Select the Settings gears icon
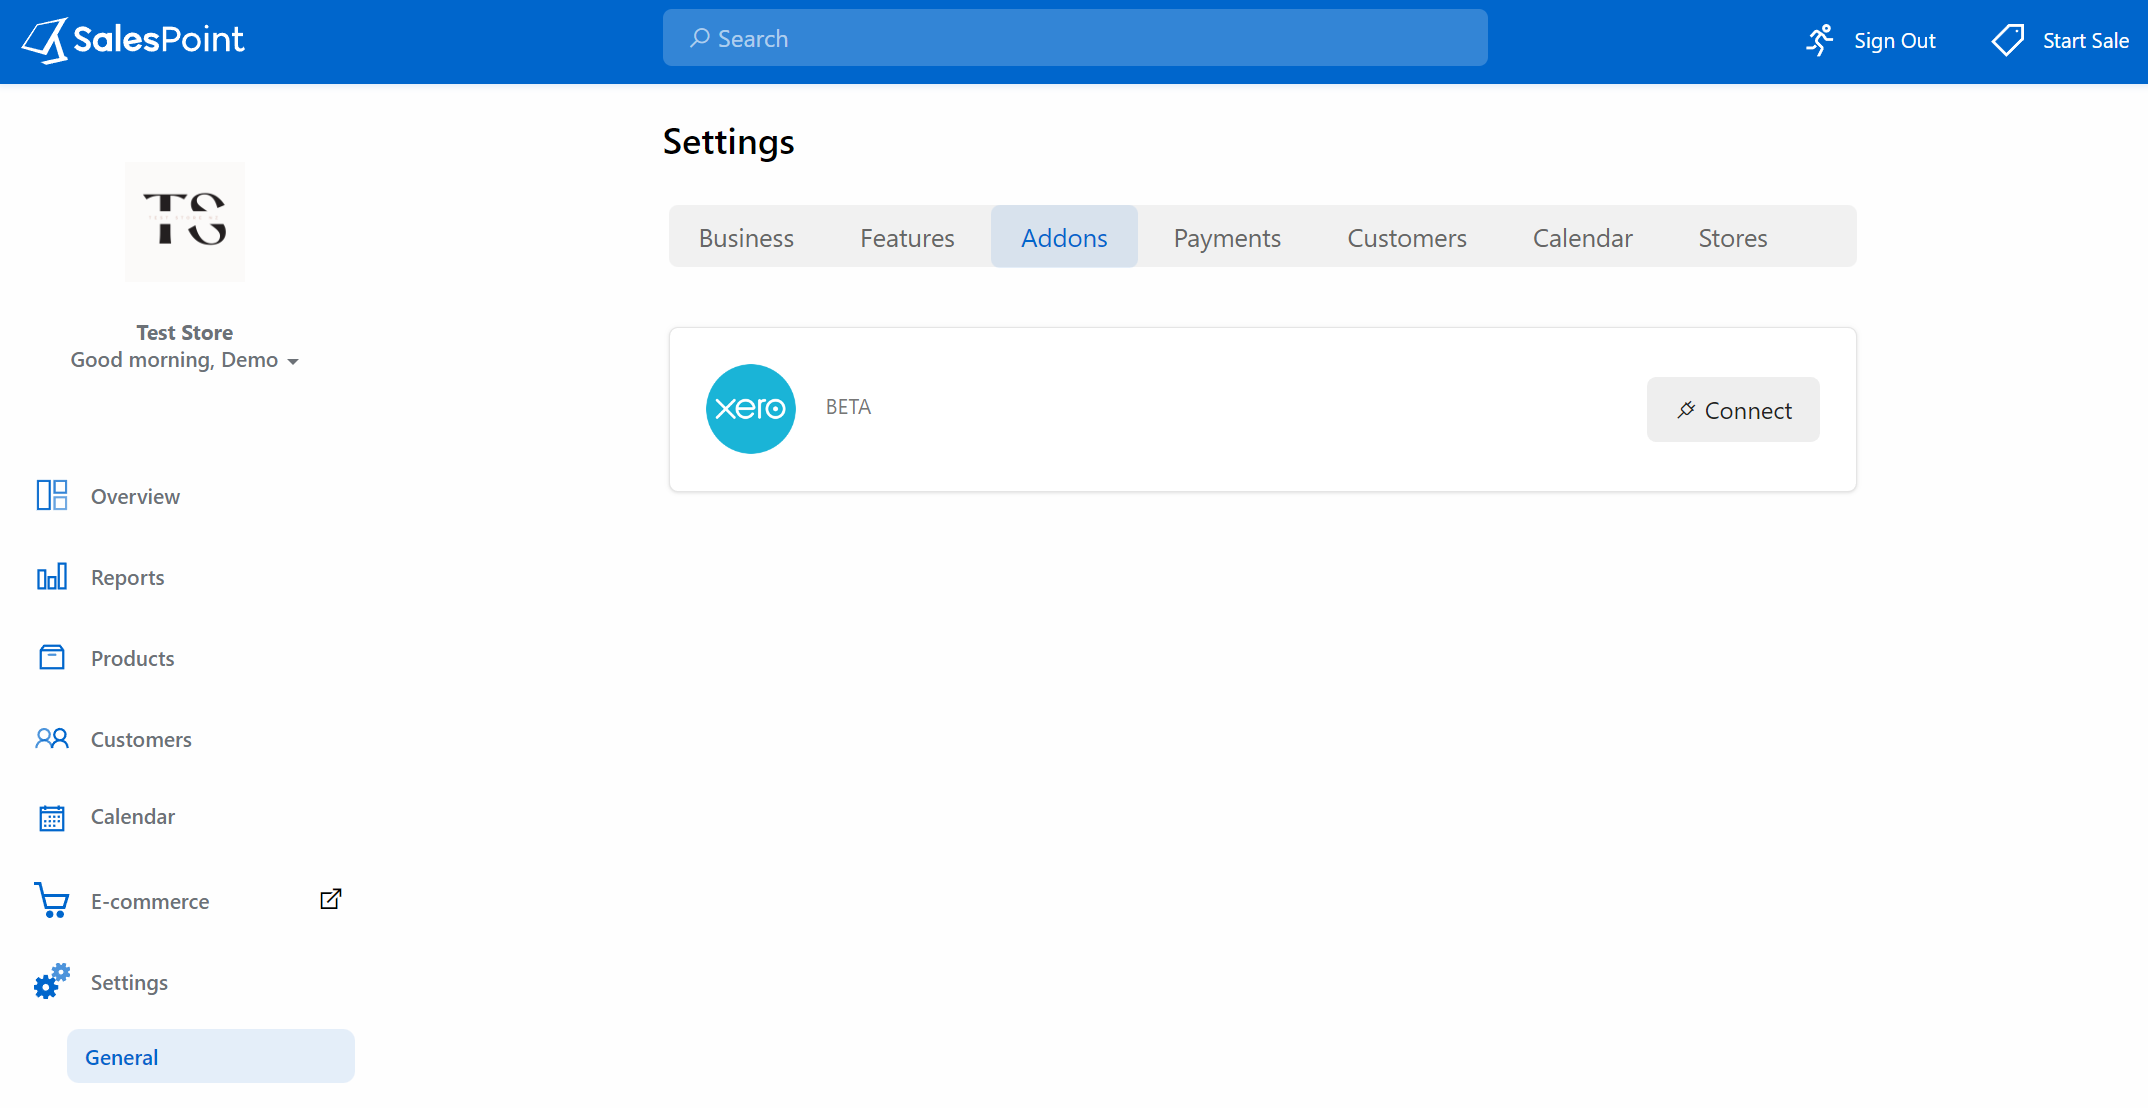This screenshot has width=2148, height=1108. [51, 981]
